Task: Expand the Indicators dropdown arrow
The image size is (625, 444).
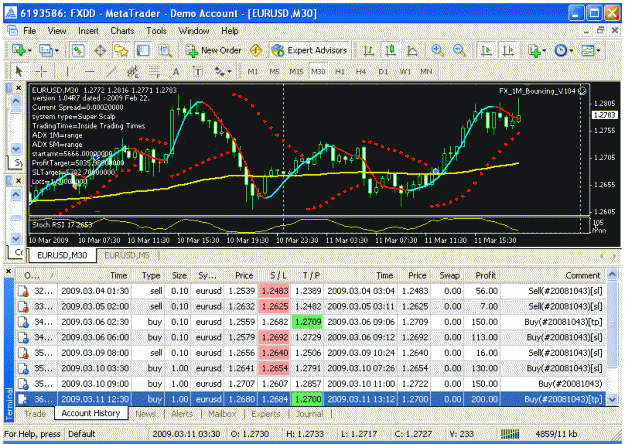Action: 544,51
